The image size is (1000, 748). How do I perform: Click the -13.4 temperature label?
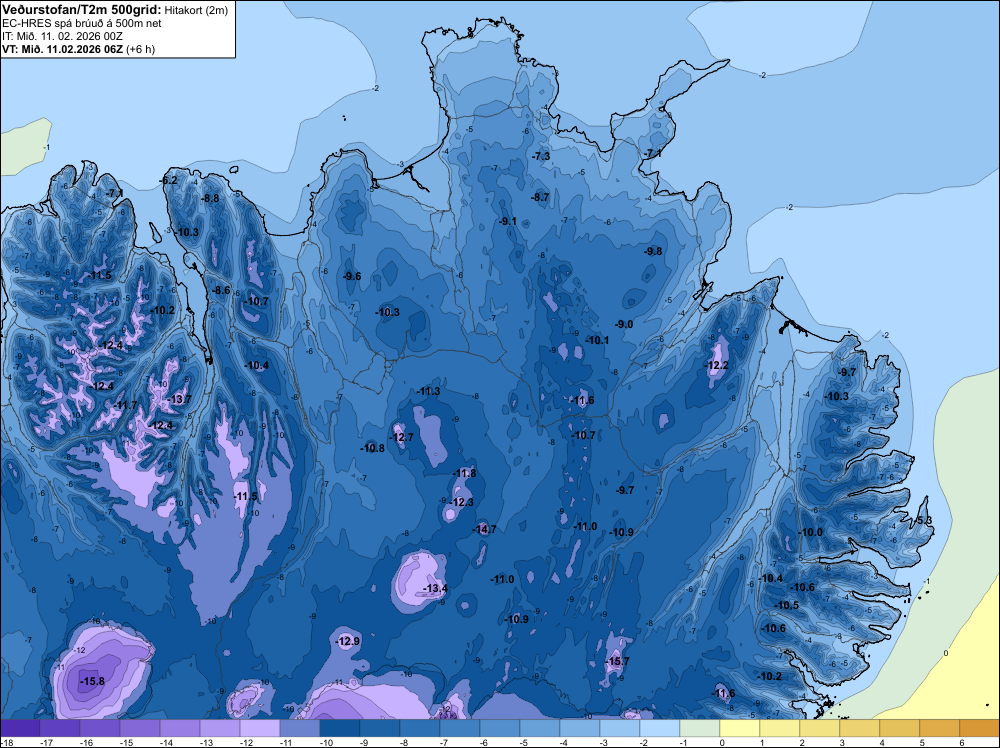435,588
